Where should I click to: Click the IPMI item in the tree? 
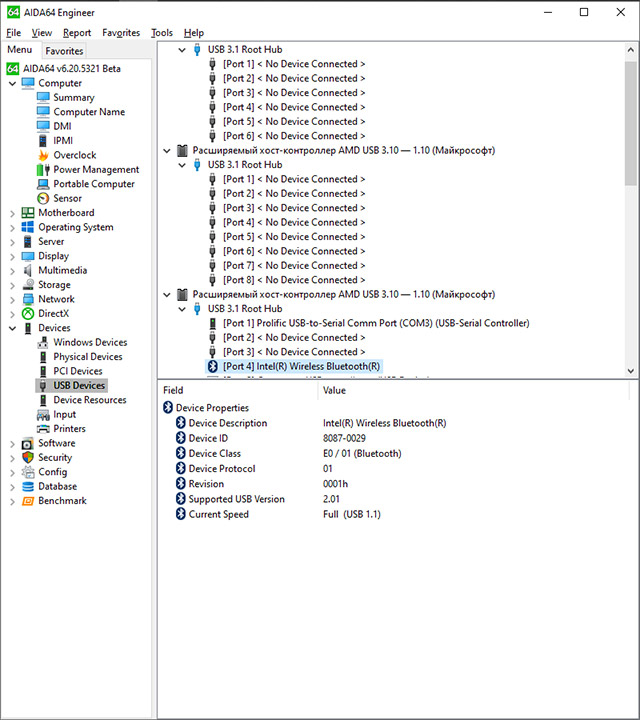pos(63,141)
